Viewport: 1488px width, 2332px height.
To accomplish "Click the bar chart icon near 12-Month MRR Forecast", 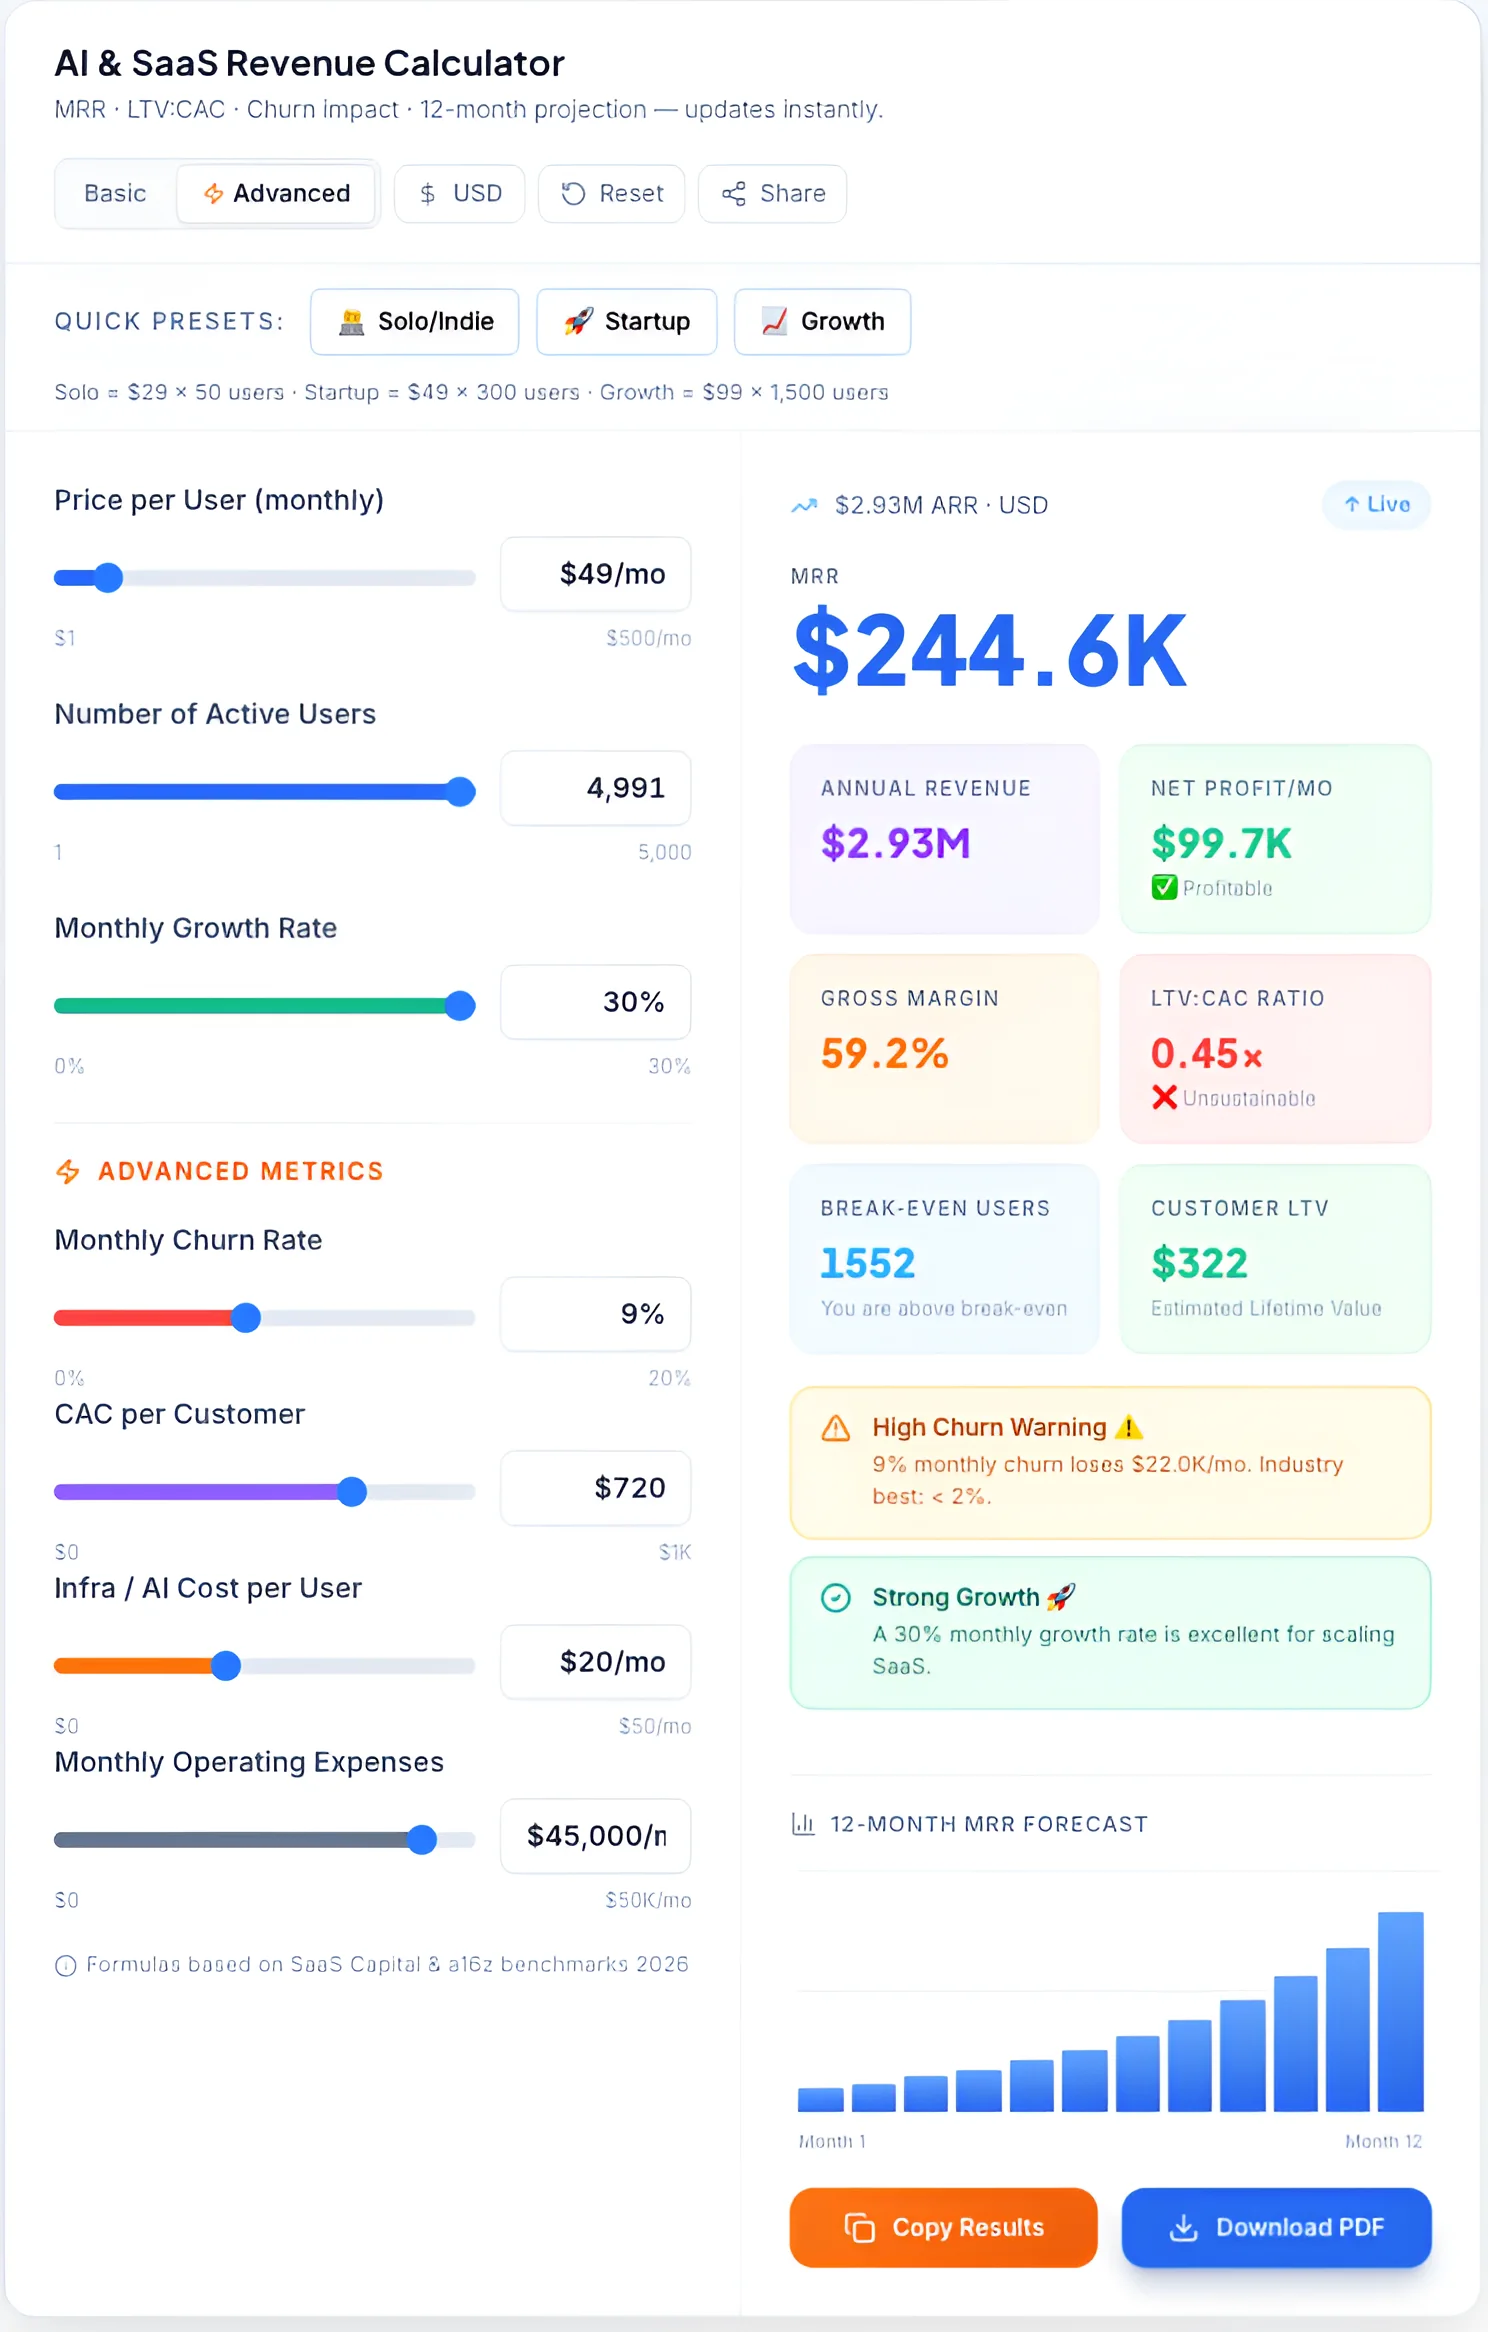I will pos(805,1823).
